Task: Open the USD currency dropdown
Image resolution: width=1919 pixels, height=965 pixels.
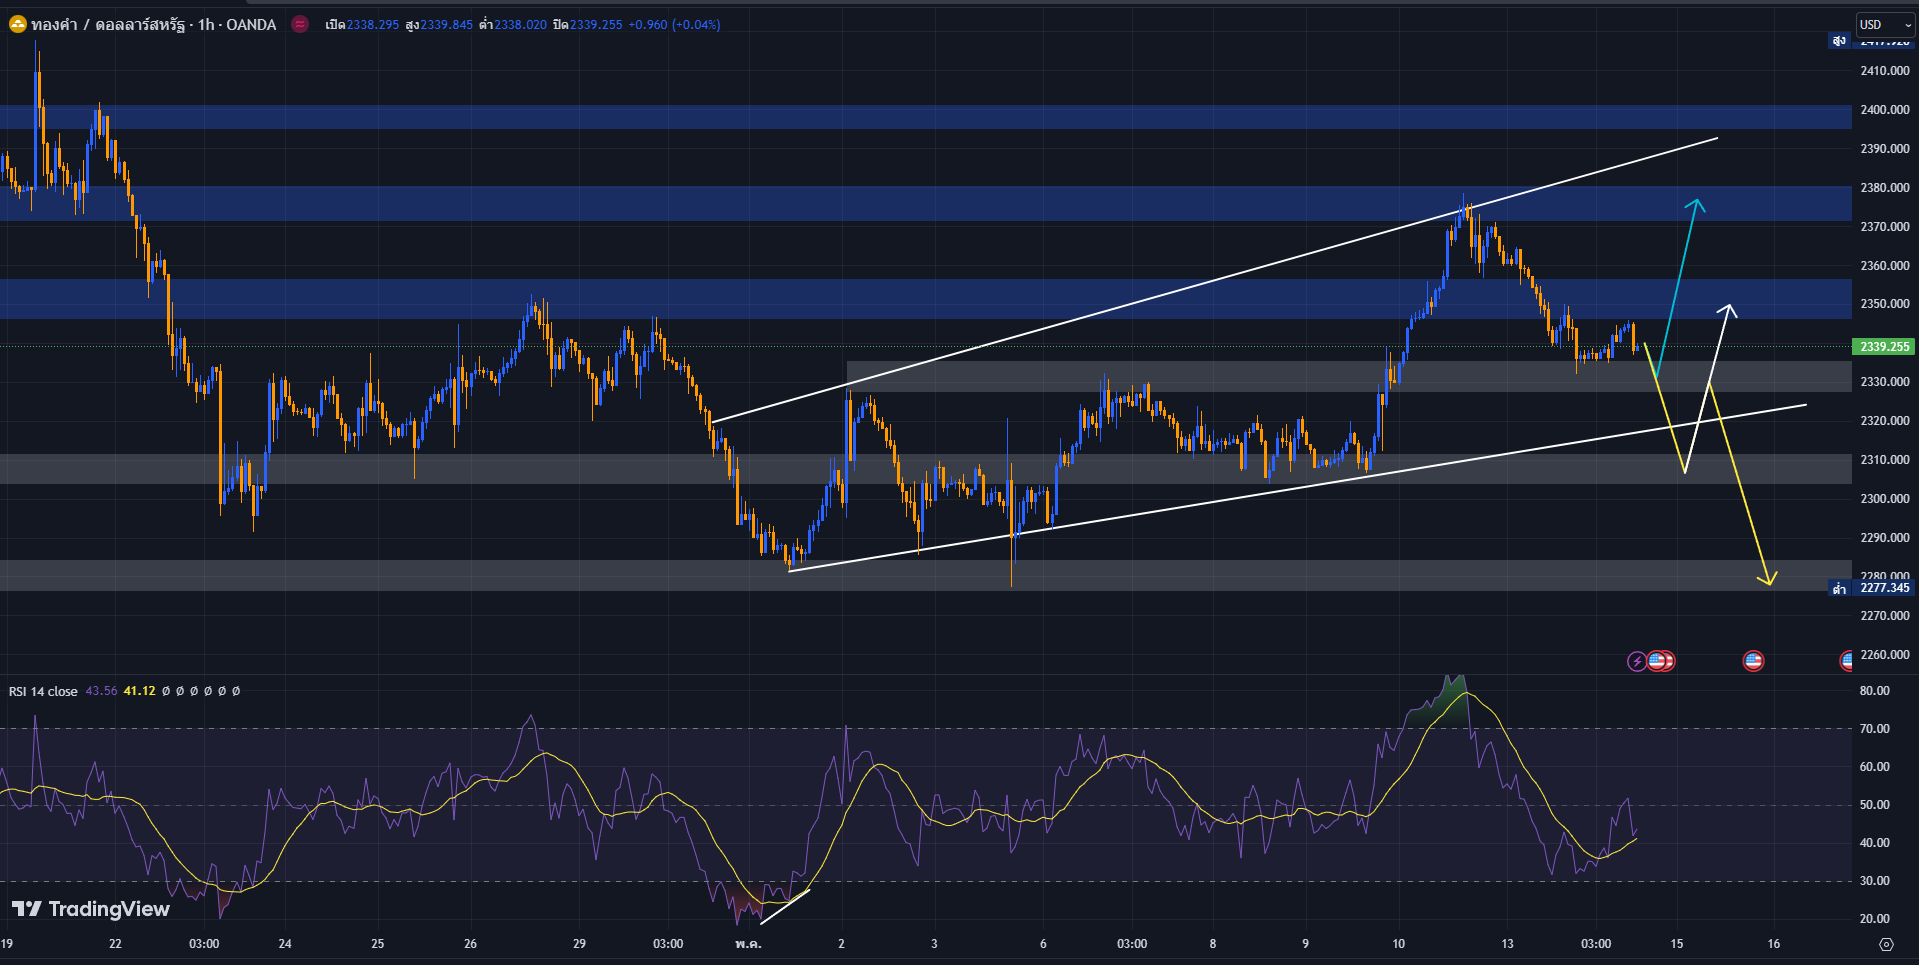Action: [x=1884, y=25]
